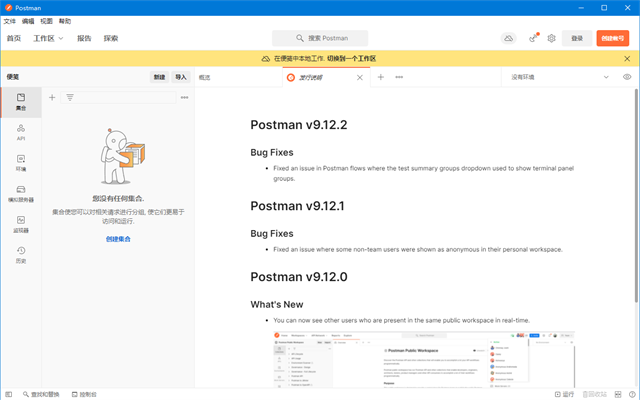The height and width of the screenshot is (400, 640).
Task: Click the Postman v9.12.2 heading
Action: click(x=299, y=125)
